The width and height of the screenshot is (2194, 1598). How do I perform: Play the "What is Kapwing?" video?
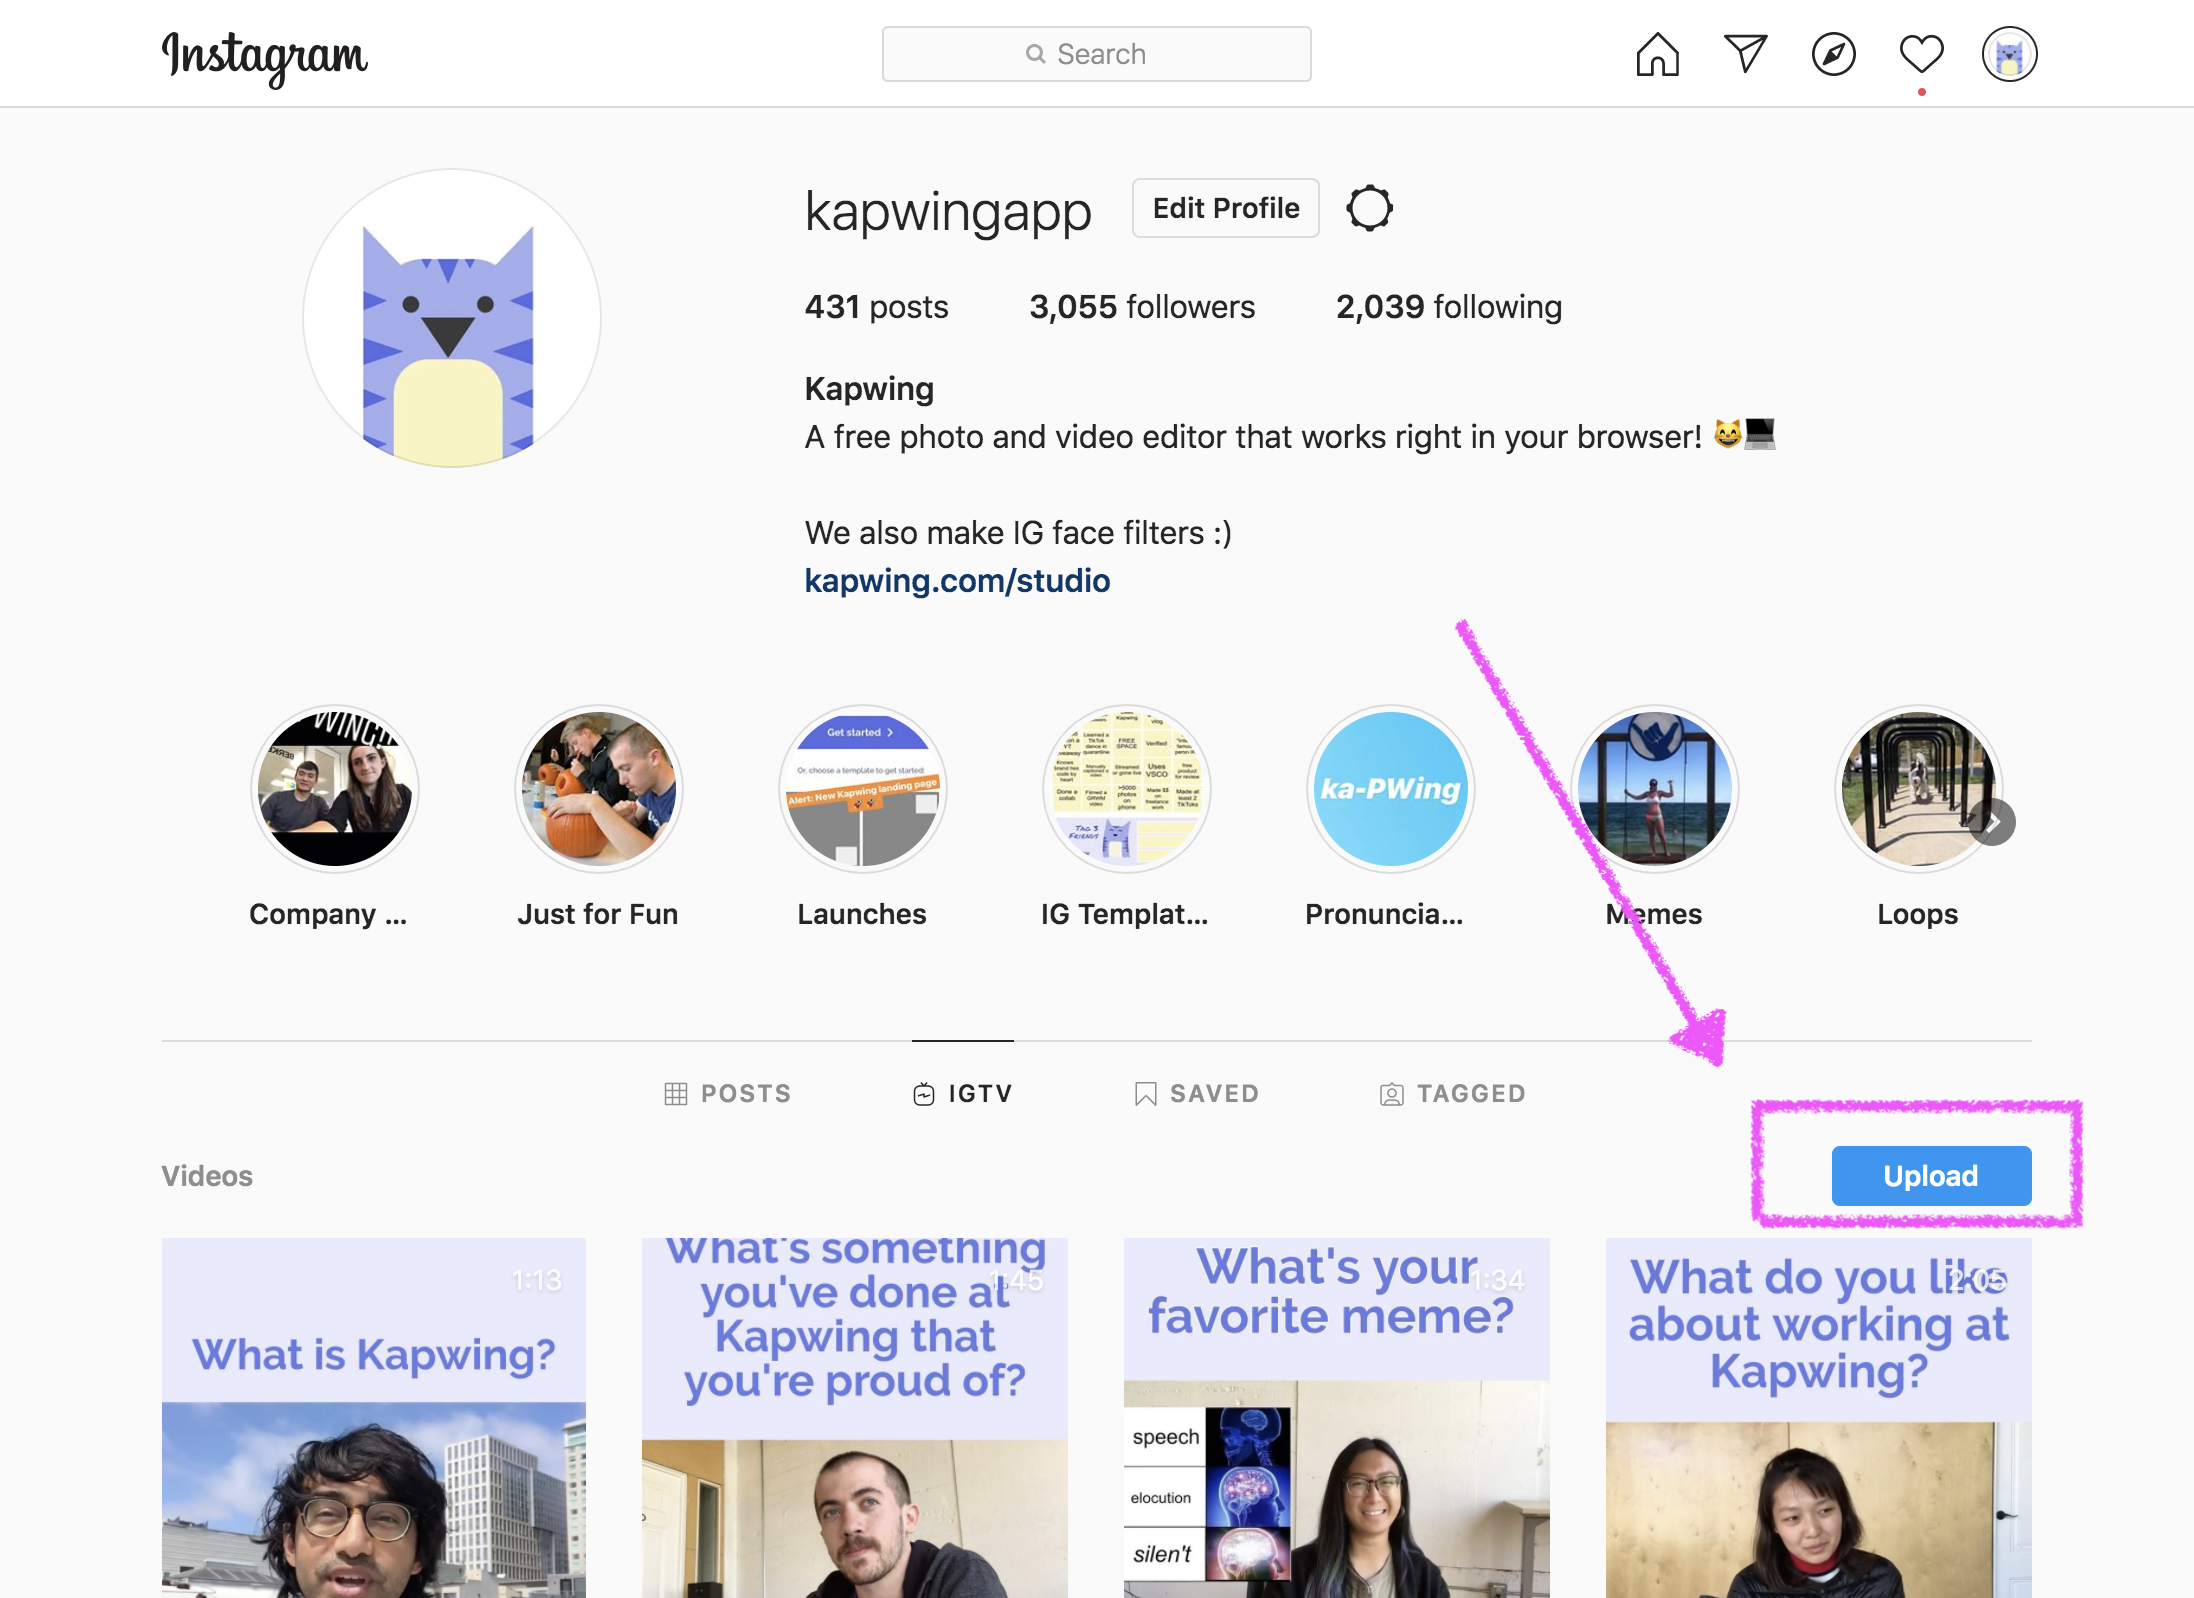(374, 1417)
